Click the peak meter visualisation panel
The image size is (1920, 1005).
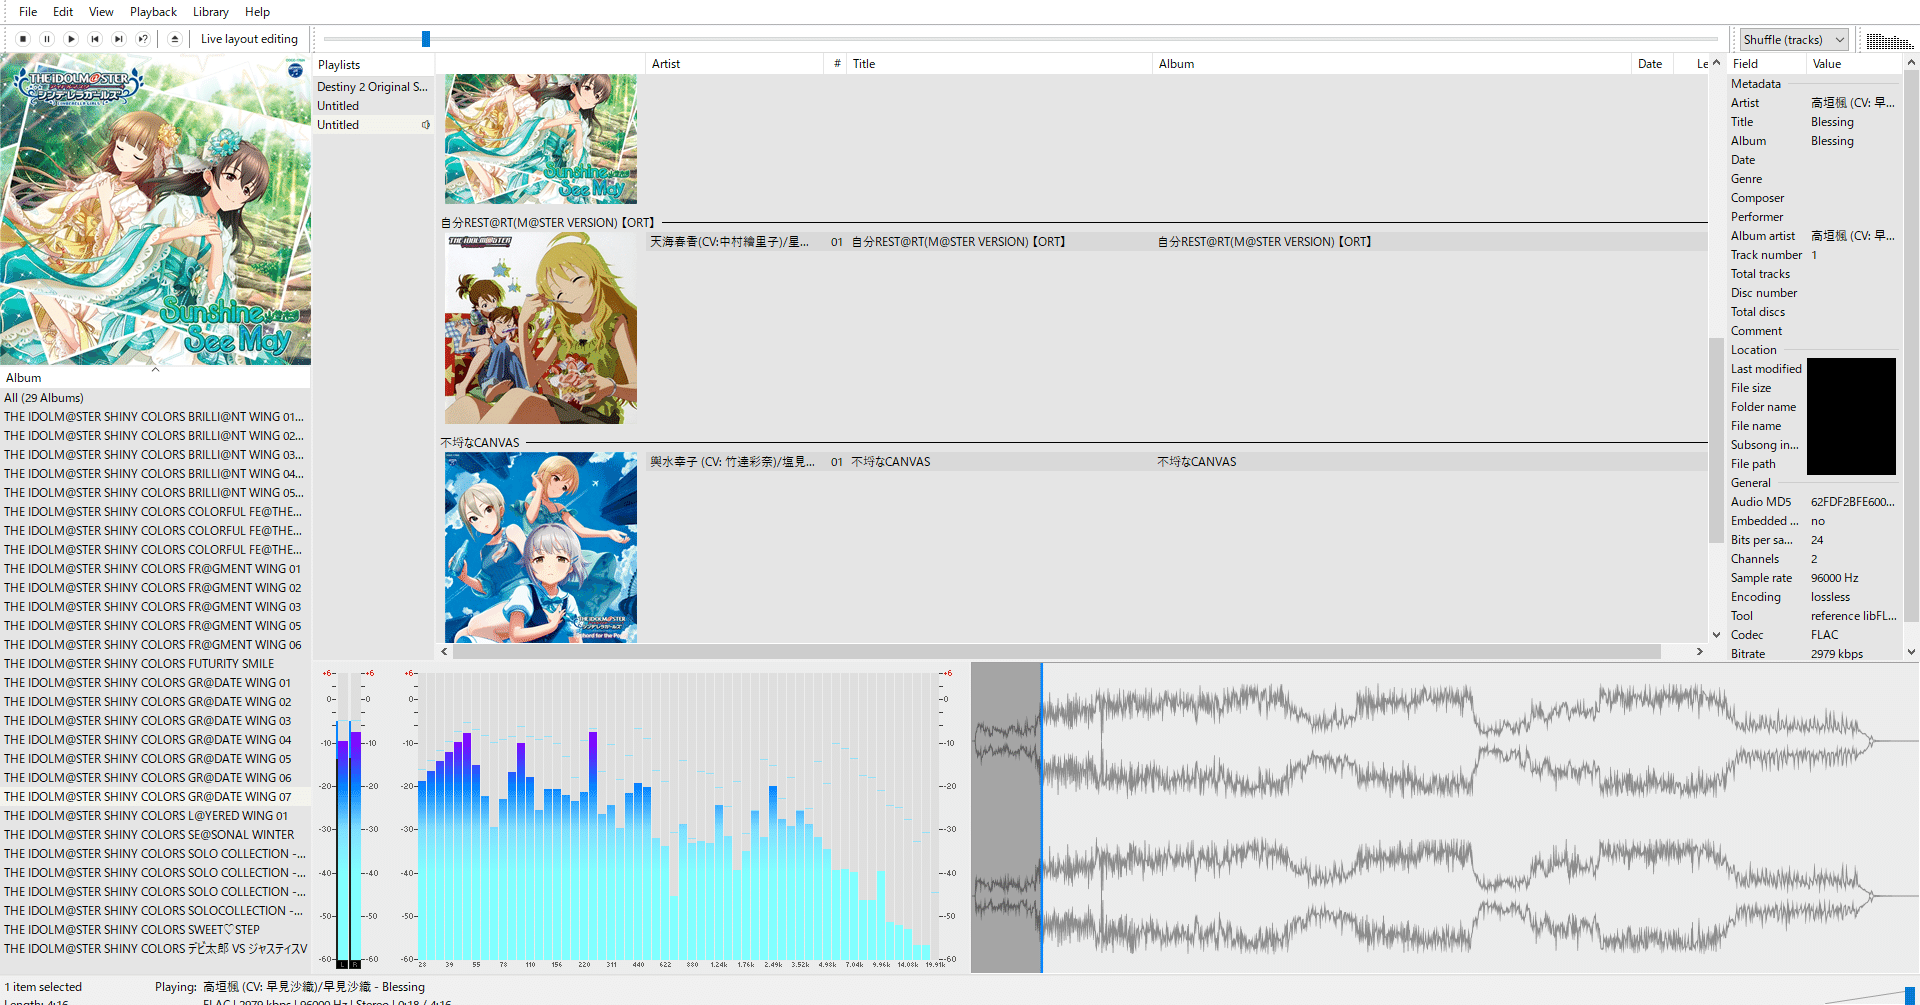point(351,817)
